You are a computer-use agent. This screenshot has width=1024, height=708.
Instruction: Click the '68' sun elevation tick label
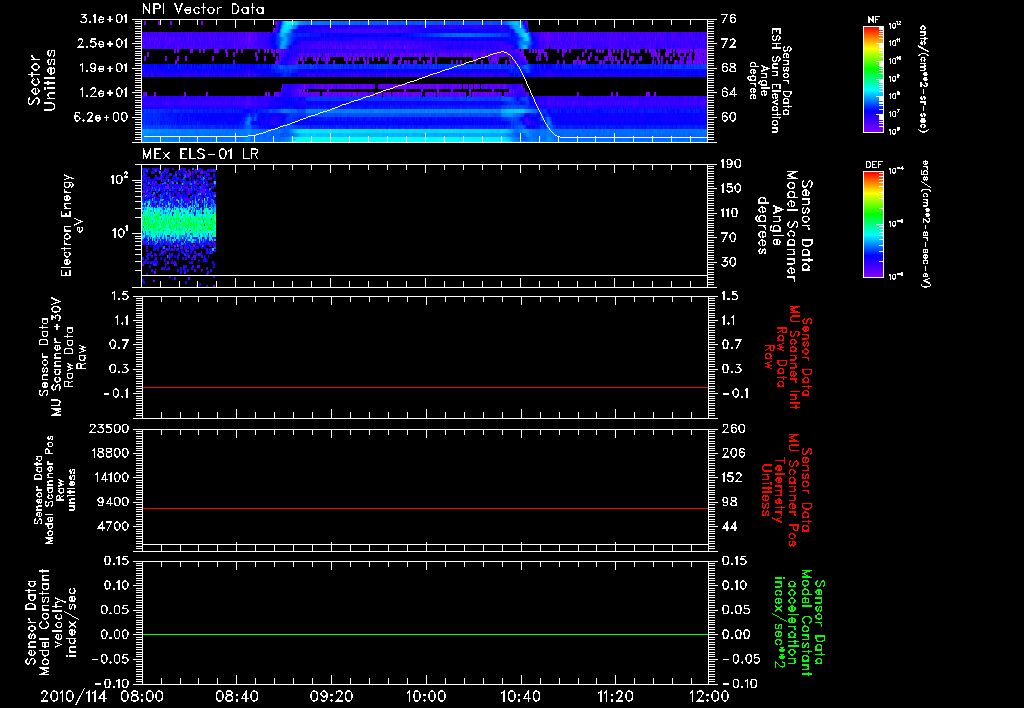pos(728,68)
